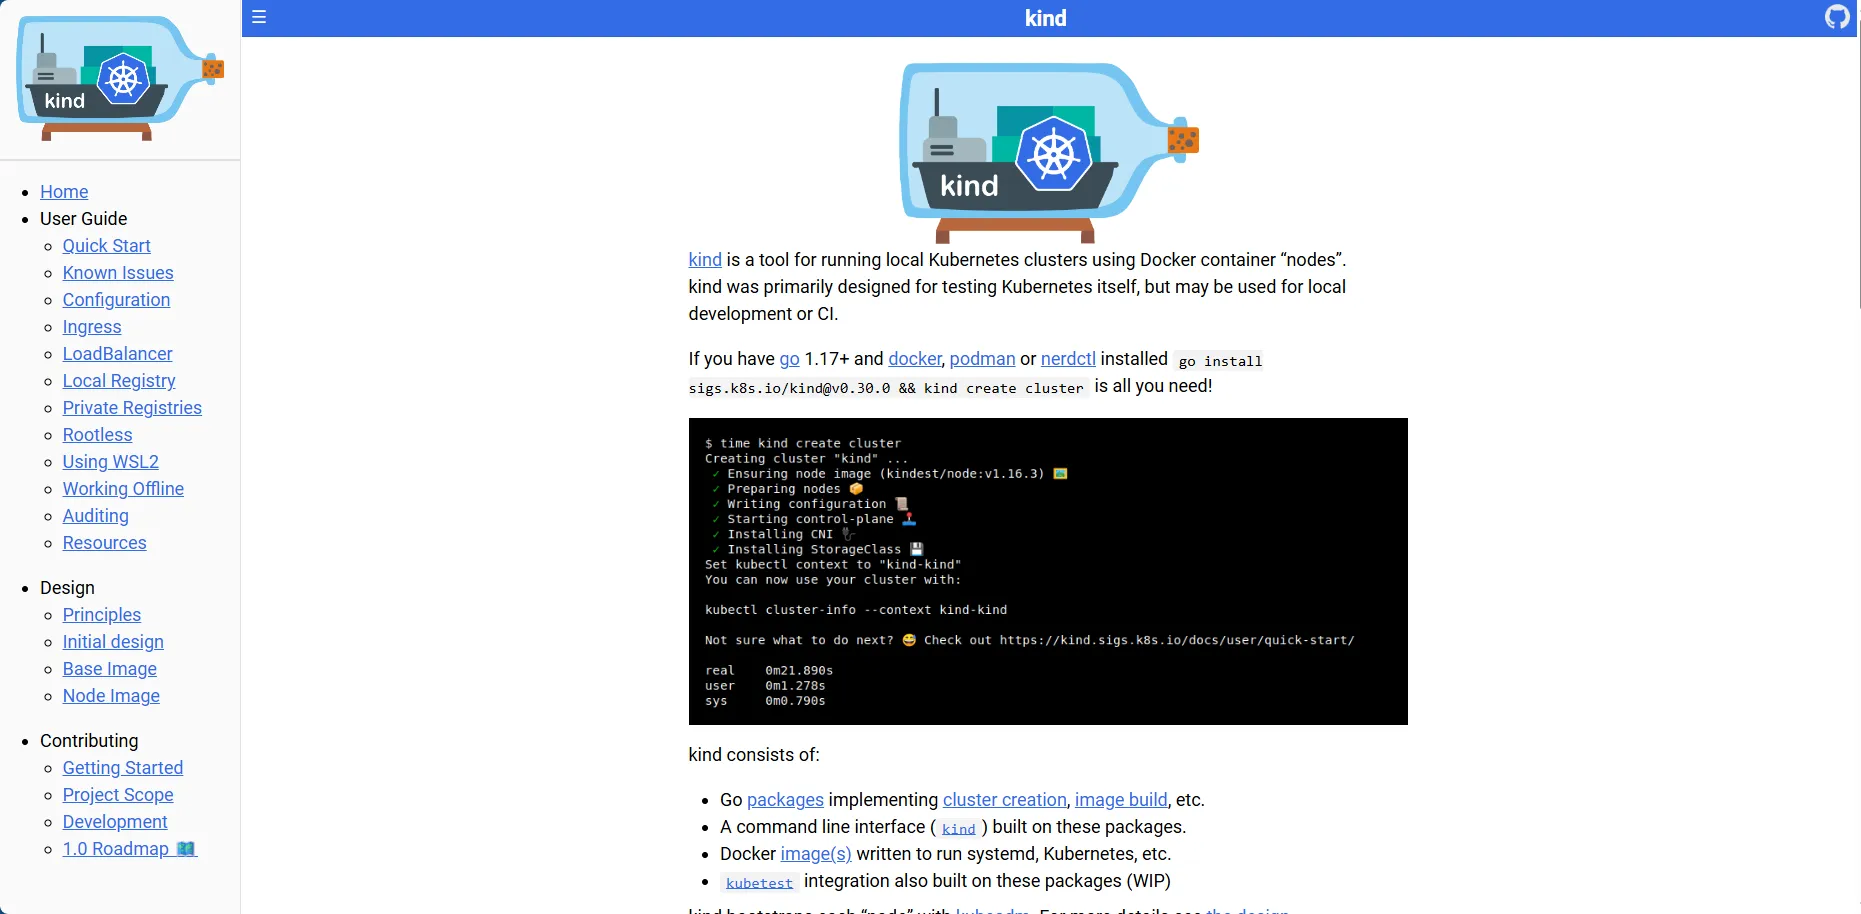Viewport: 1861px width, 914px height.
Task: Go to the Local Registry docs
Action: 118,380
